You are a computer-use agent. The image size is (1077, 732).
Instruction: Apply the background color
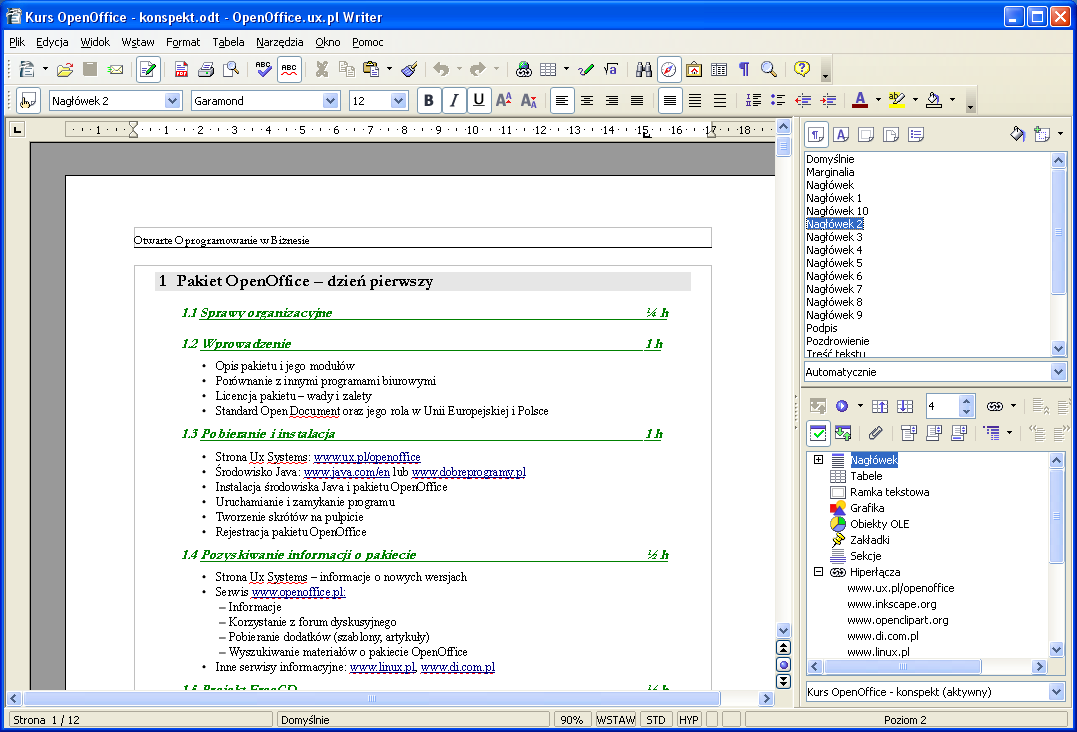pos(933,101)
